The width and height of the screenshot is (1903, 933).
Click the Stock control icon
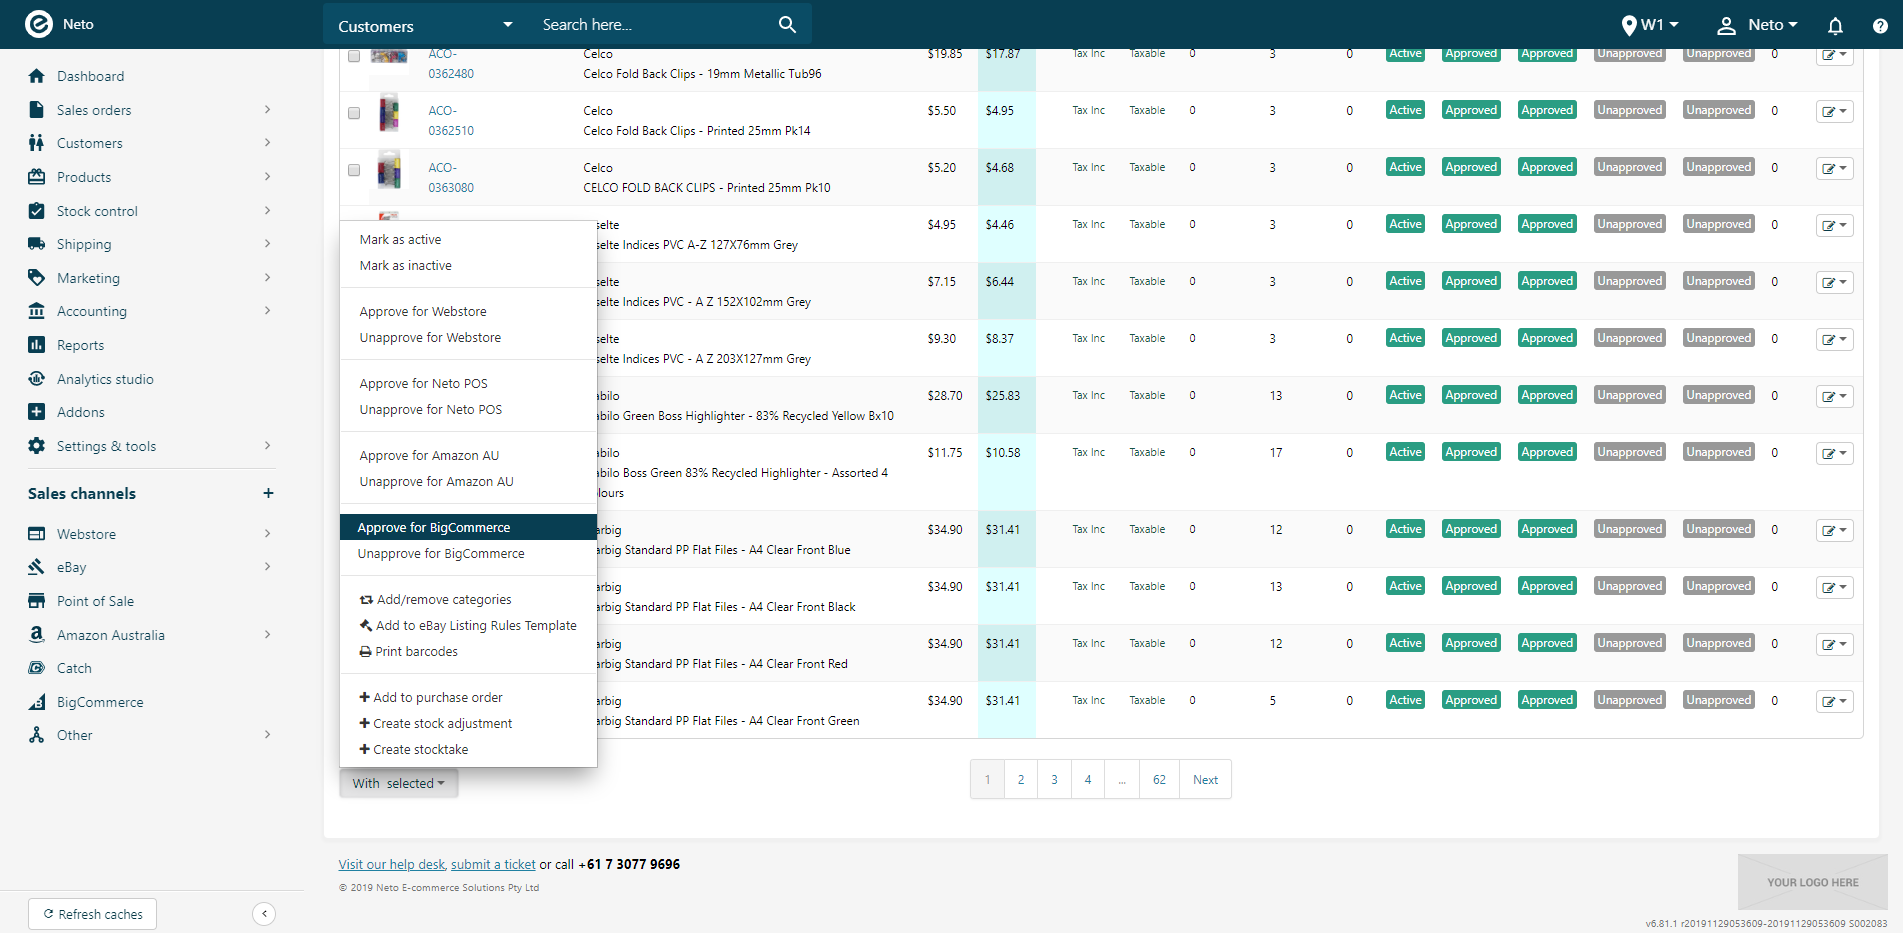click(37, 211)
